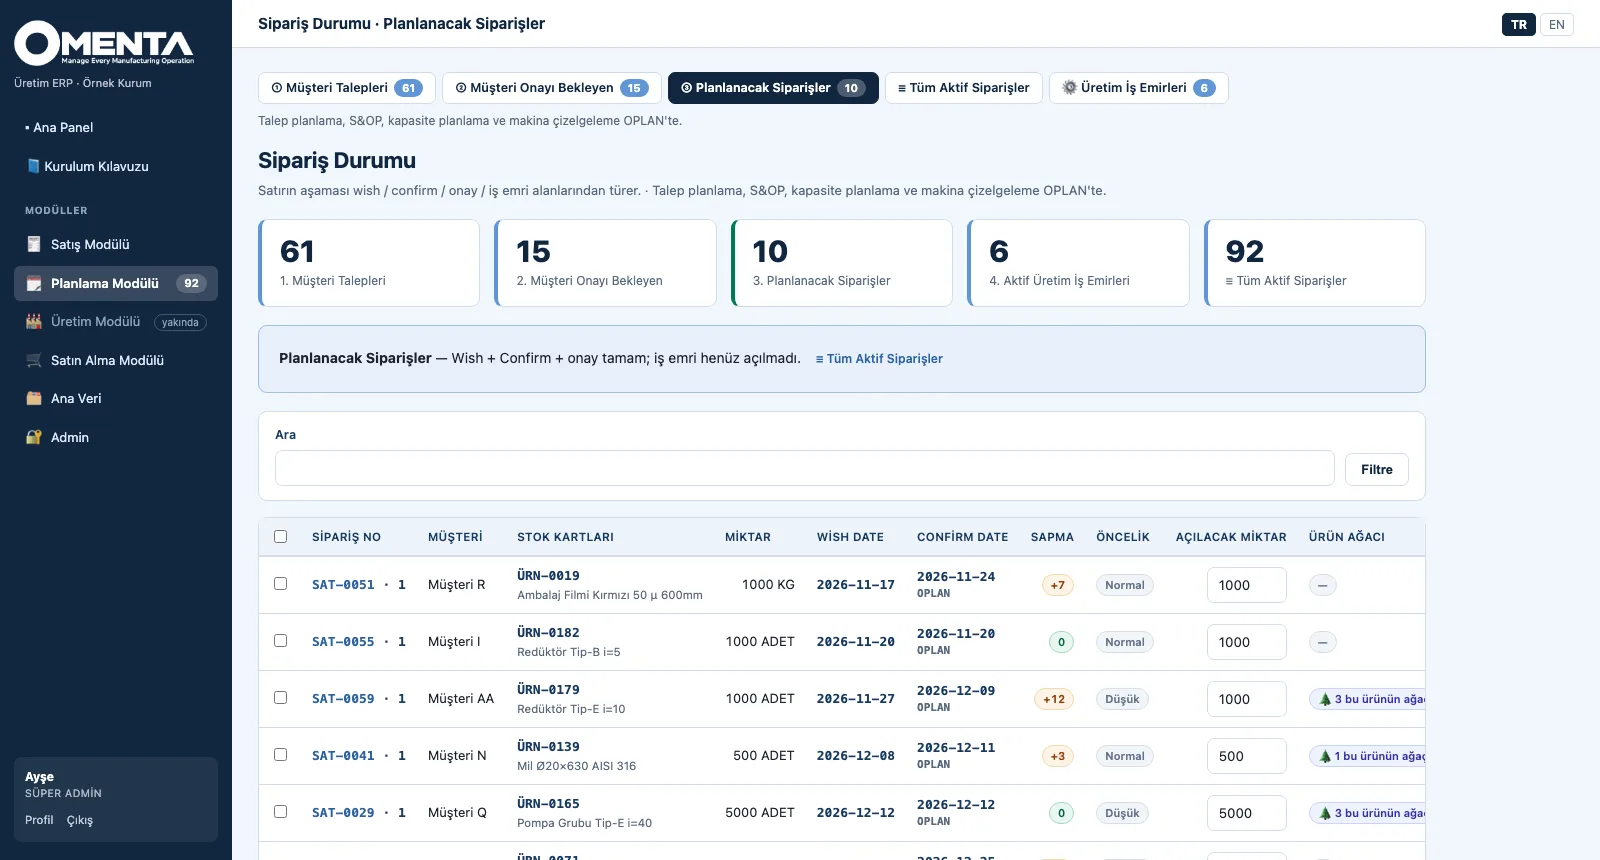The image size is (1600, 860).
Task: Open Ana Veri folder icon
Action: pos(33,399)
